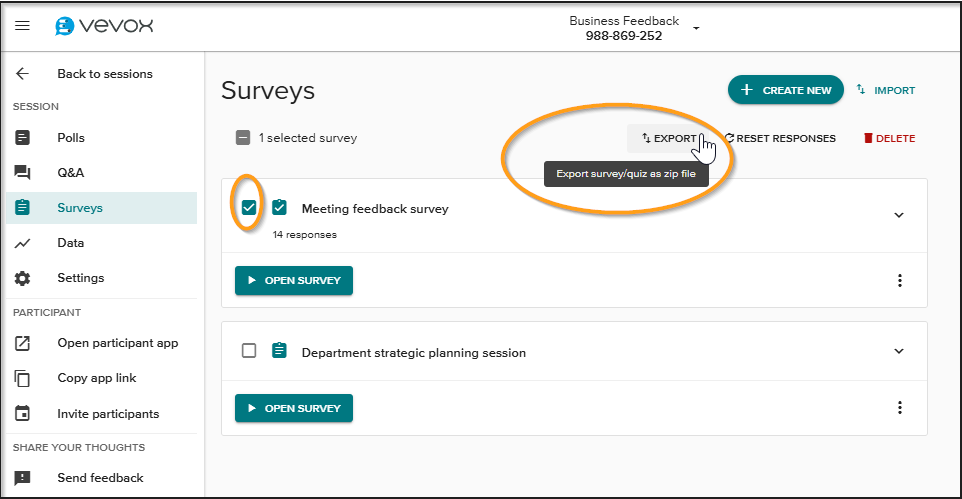Open more options for Department strategic planning

click(899, 408)
